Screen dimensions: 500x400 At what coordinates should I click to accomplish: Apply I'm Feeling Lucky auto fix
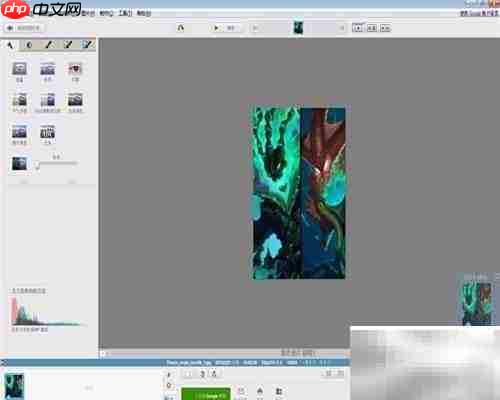click(19, 103)
